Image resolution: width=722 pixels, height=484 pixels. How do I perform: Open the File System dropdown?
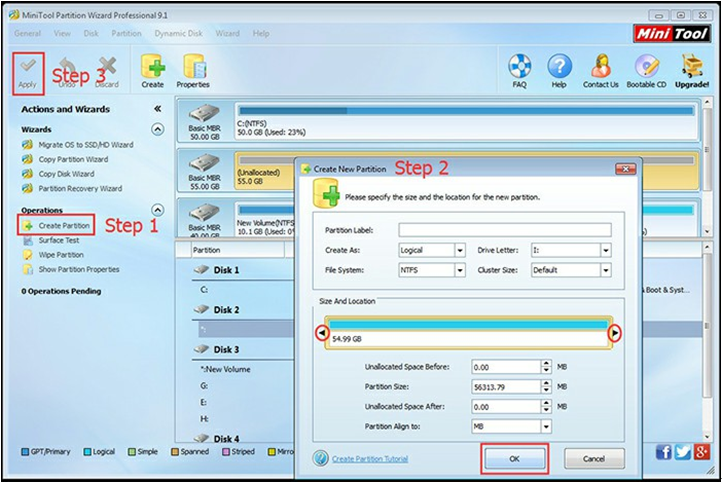tap(460, 270)
